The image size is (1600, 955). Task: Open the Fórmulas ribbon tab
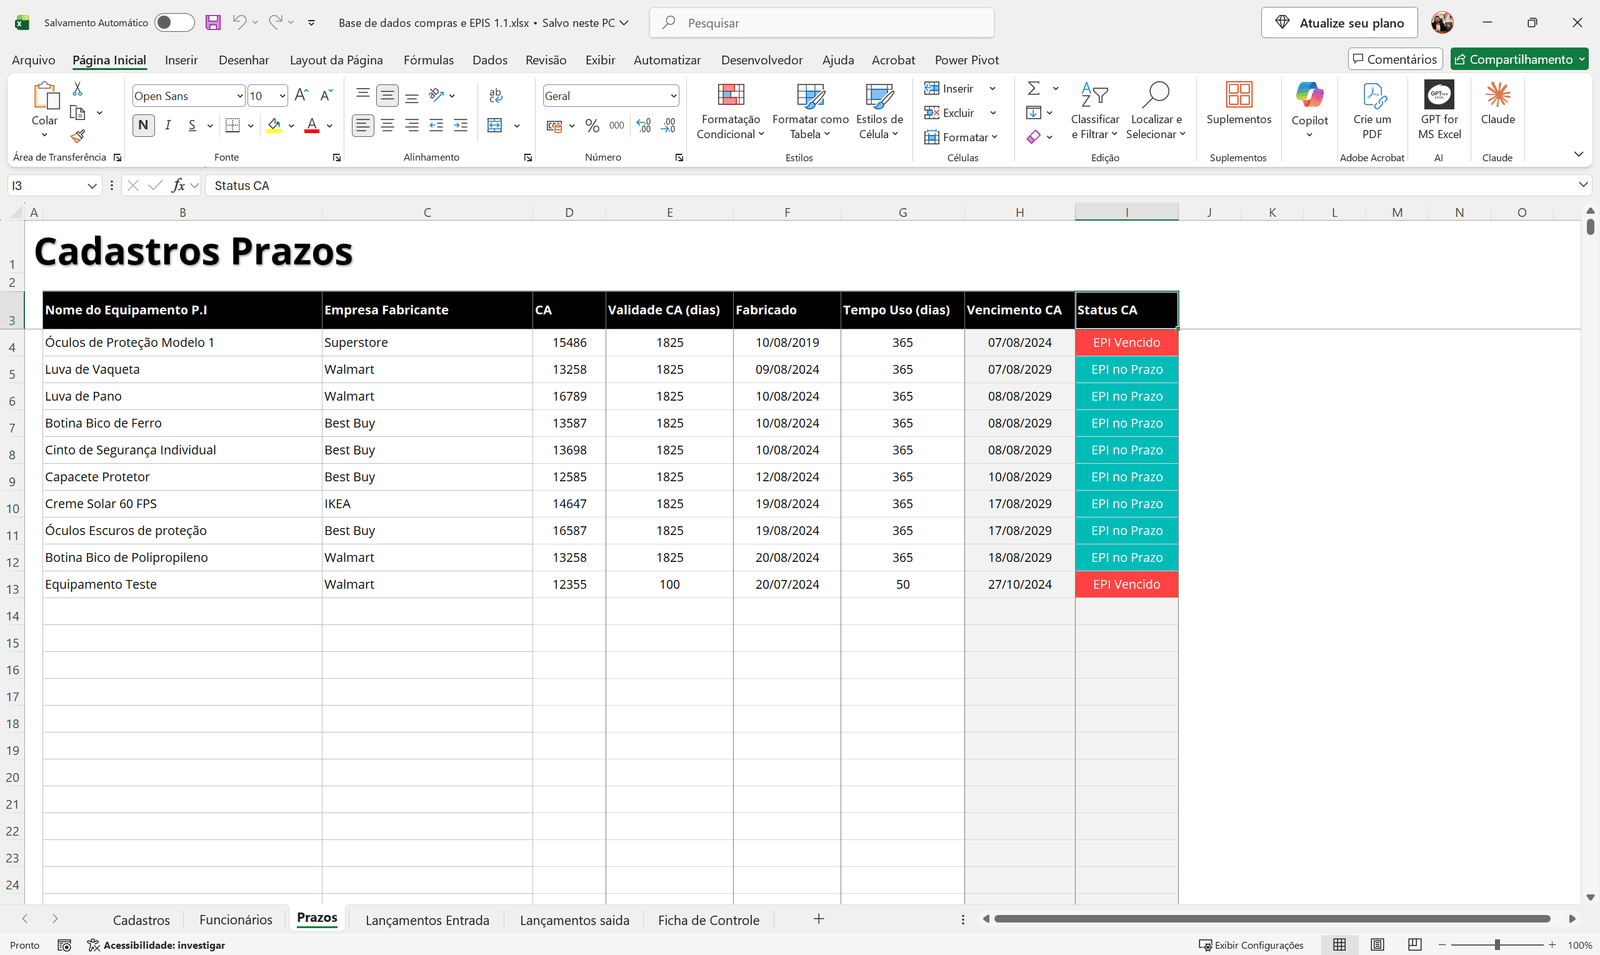(428, 60)
